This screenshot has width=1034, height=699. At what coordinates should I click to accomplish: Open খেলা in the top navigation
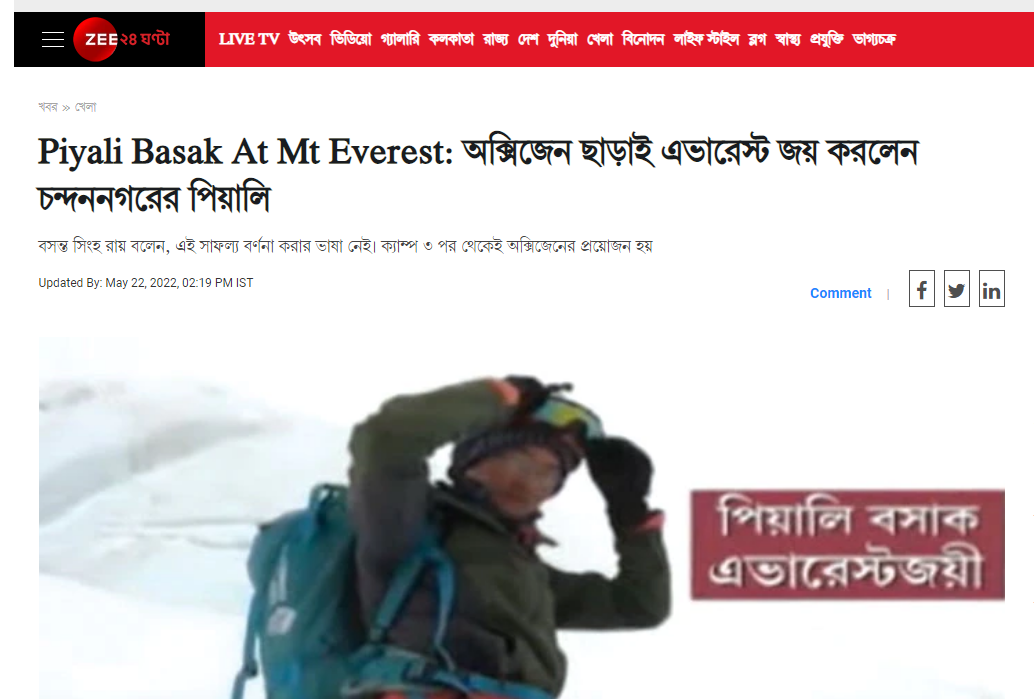(600, 40)
